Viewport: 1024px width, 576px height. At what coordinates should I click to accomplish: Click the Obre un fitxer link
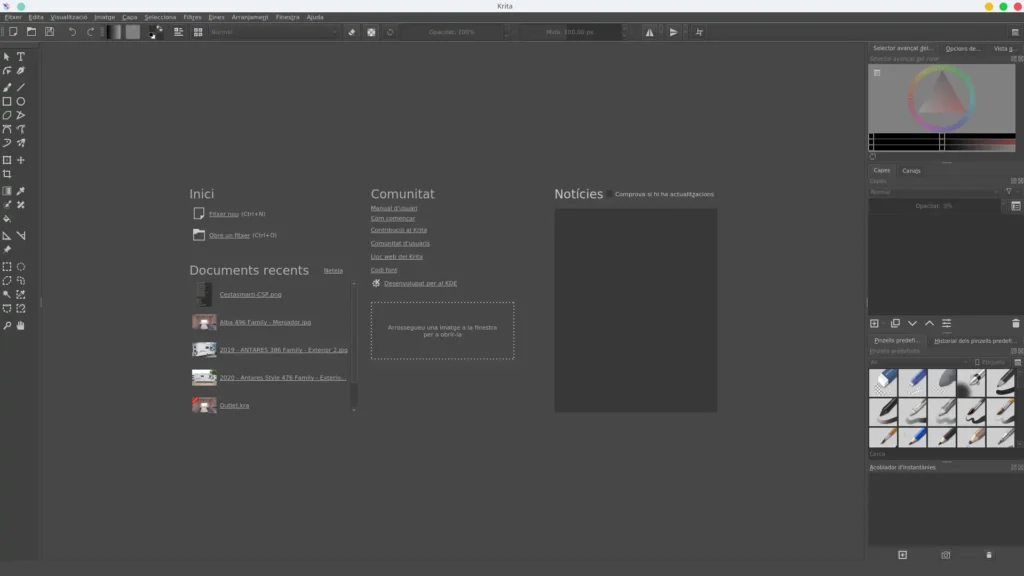tap(229, 235)
